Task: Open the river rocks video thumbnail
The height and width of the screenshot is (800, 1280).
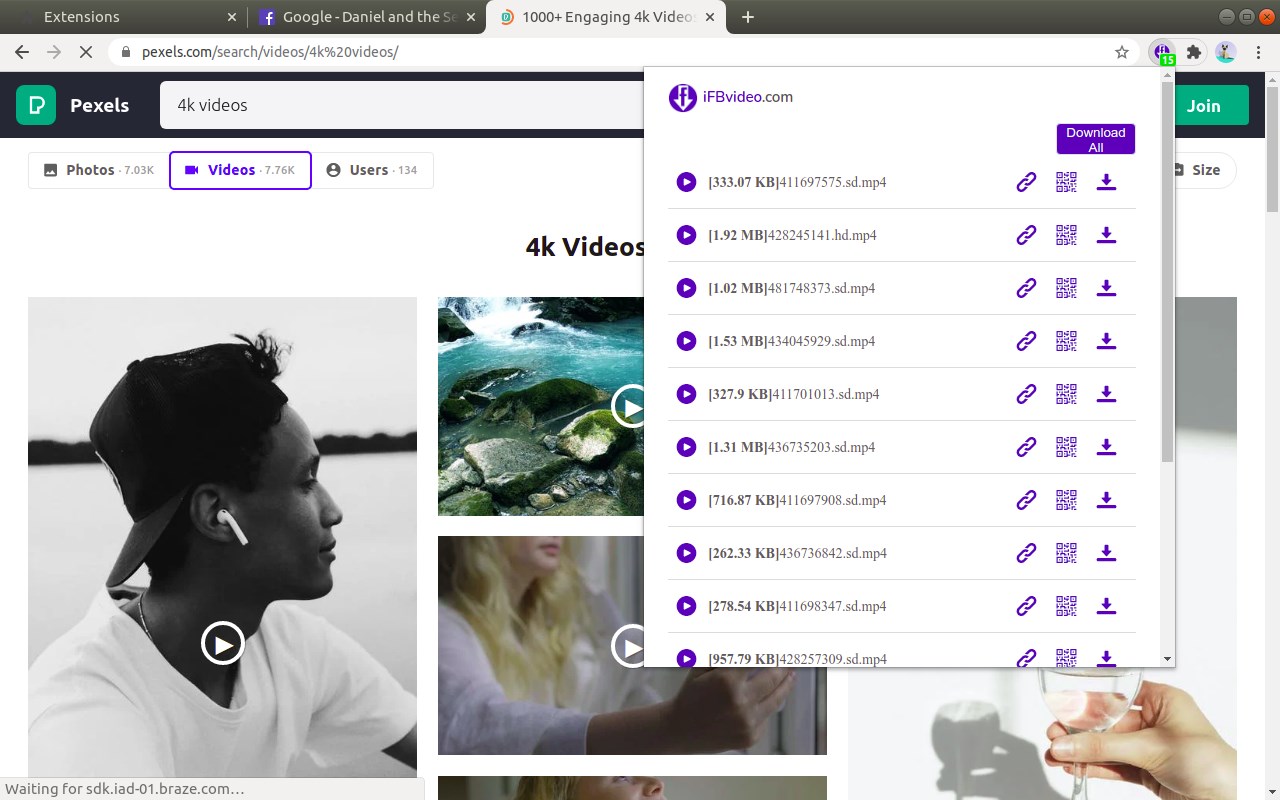Action: click(x=541, y=406)
